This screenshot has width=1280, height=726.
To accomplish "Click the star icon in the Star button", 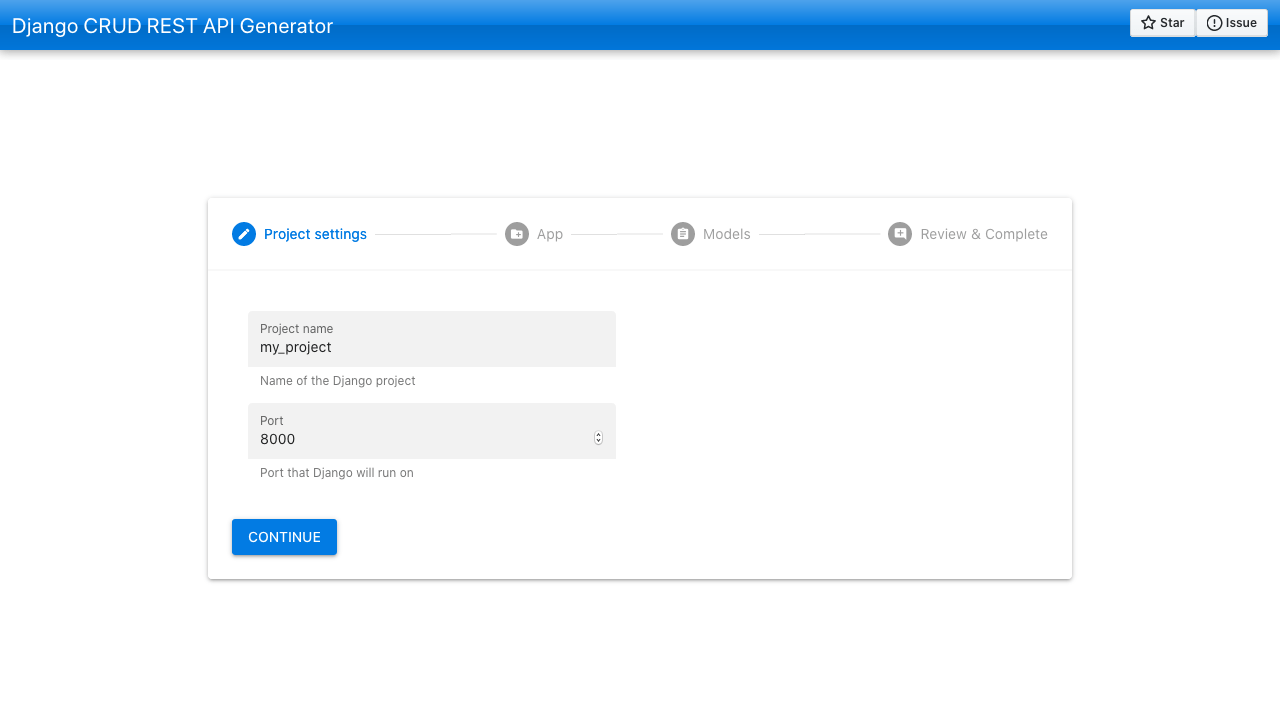I will 1146,22.
